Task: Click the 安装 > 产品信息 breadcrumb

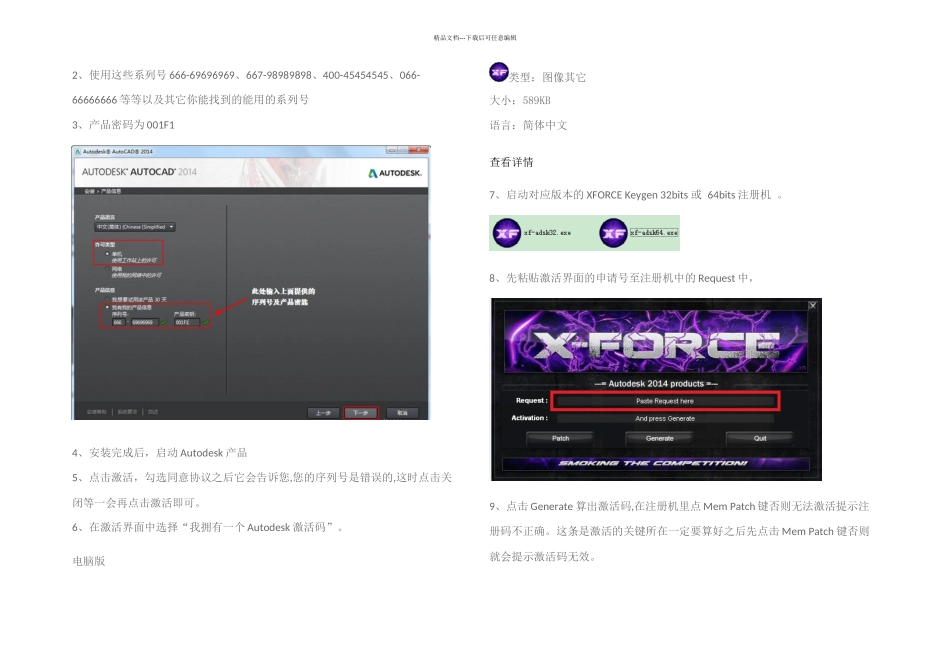Action: [x=103, y=191]
